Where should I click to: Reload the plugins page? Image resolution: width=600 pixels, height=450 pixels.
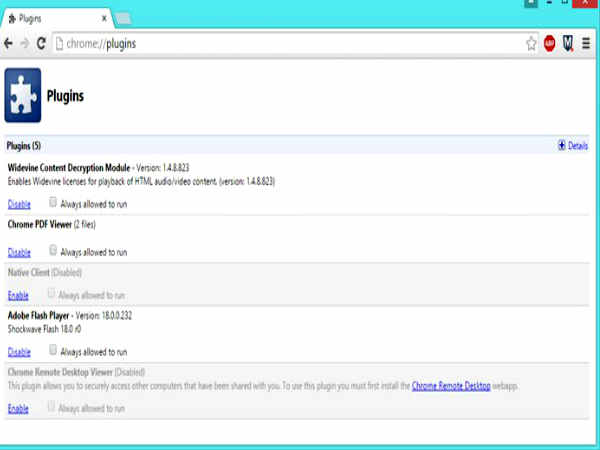pos(41,44)
